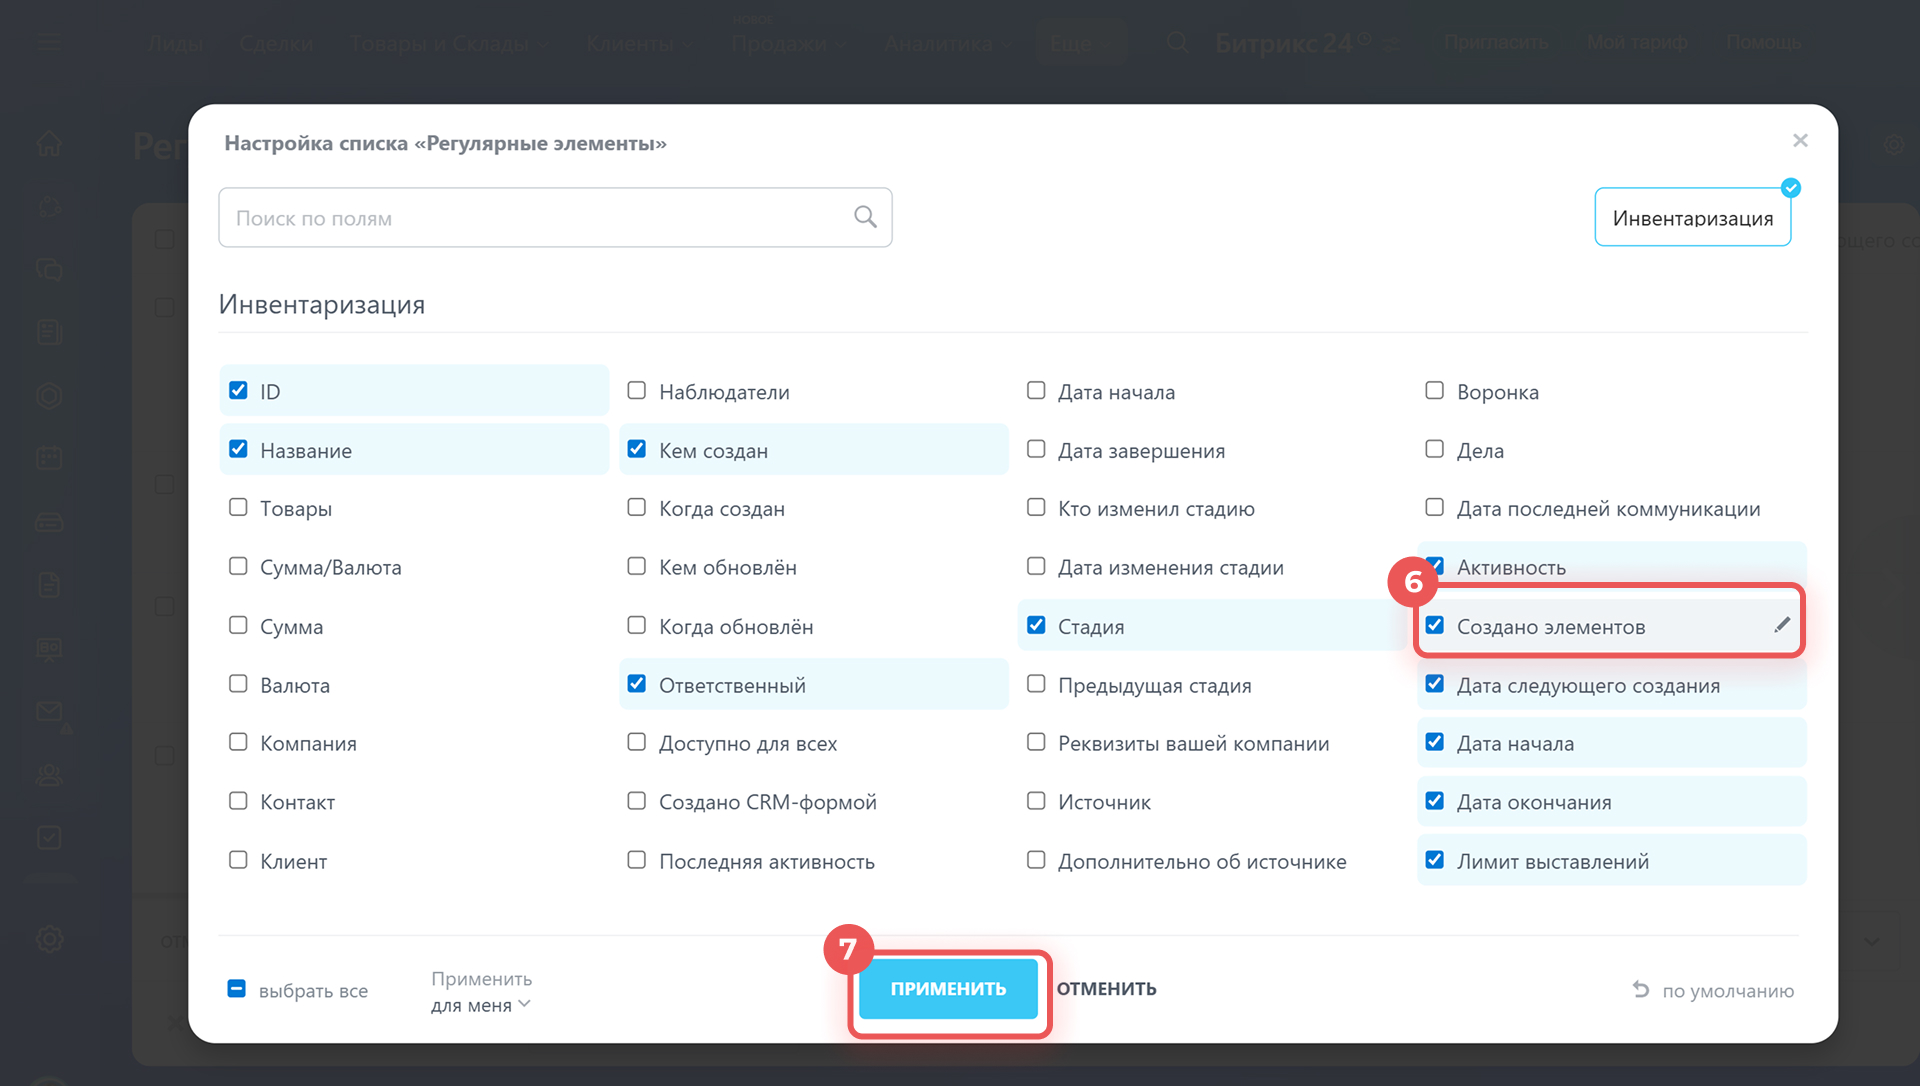1920x1086 pixels.
Task: Open the dimmed Сделки menu item
Action: tap(276, 44)
